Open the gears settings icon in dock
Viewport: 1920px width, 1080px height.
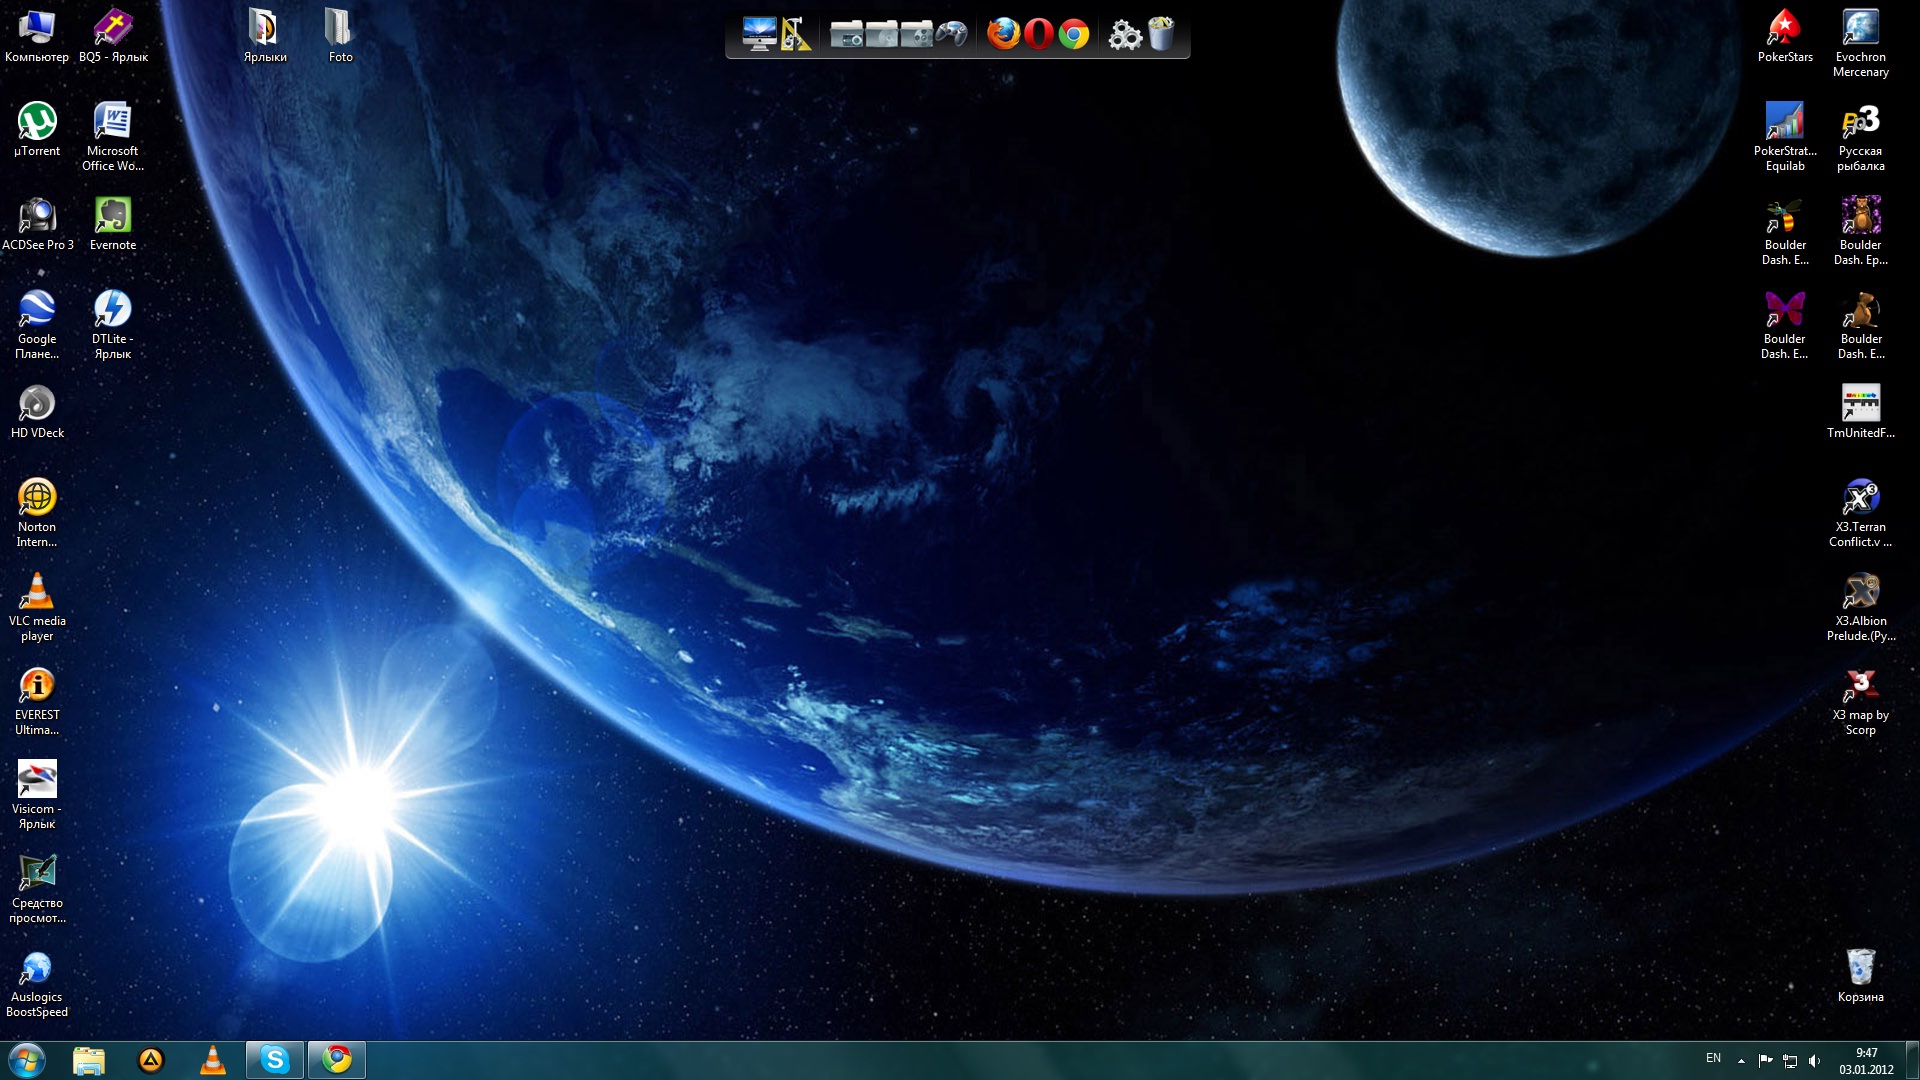tap(1125, 35)
